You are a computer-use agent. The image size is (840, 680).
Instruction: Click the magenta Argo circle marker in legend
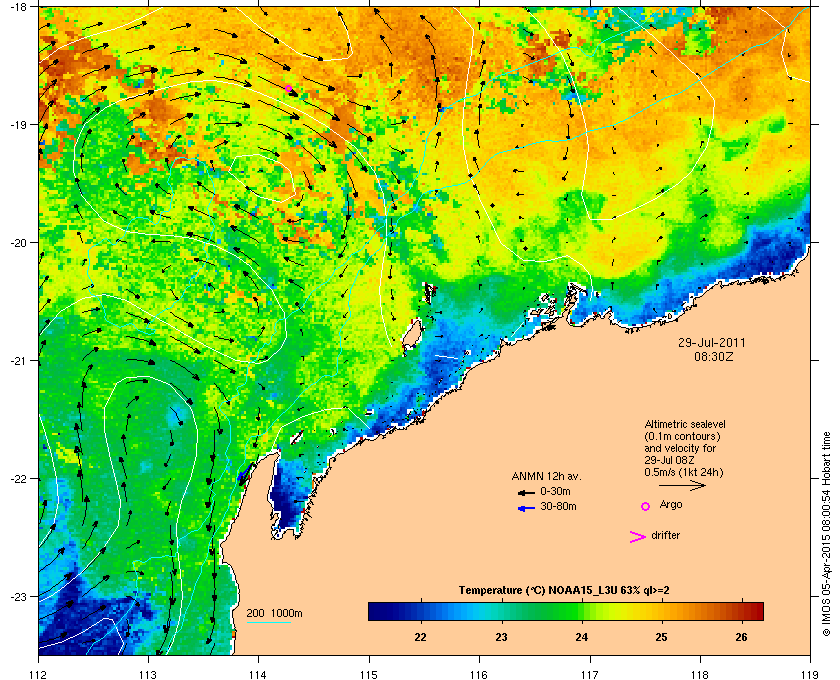tap(646, 506)
